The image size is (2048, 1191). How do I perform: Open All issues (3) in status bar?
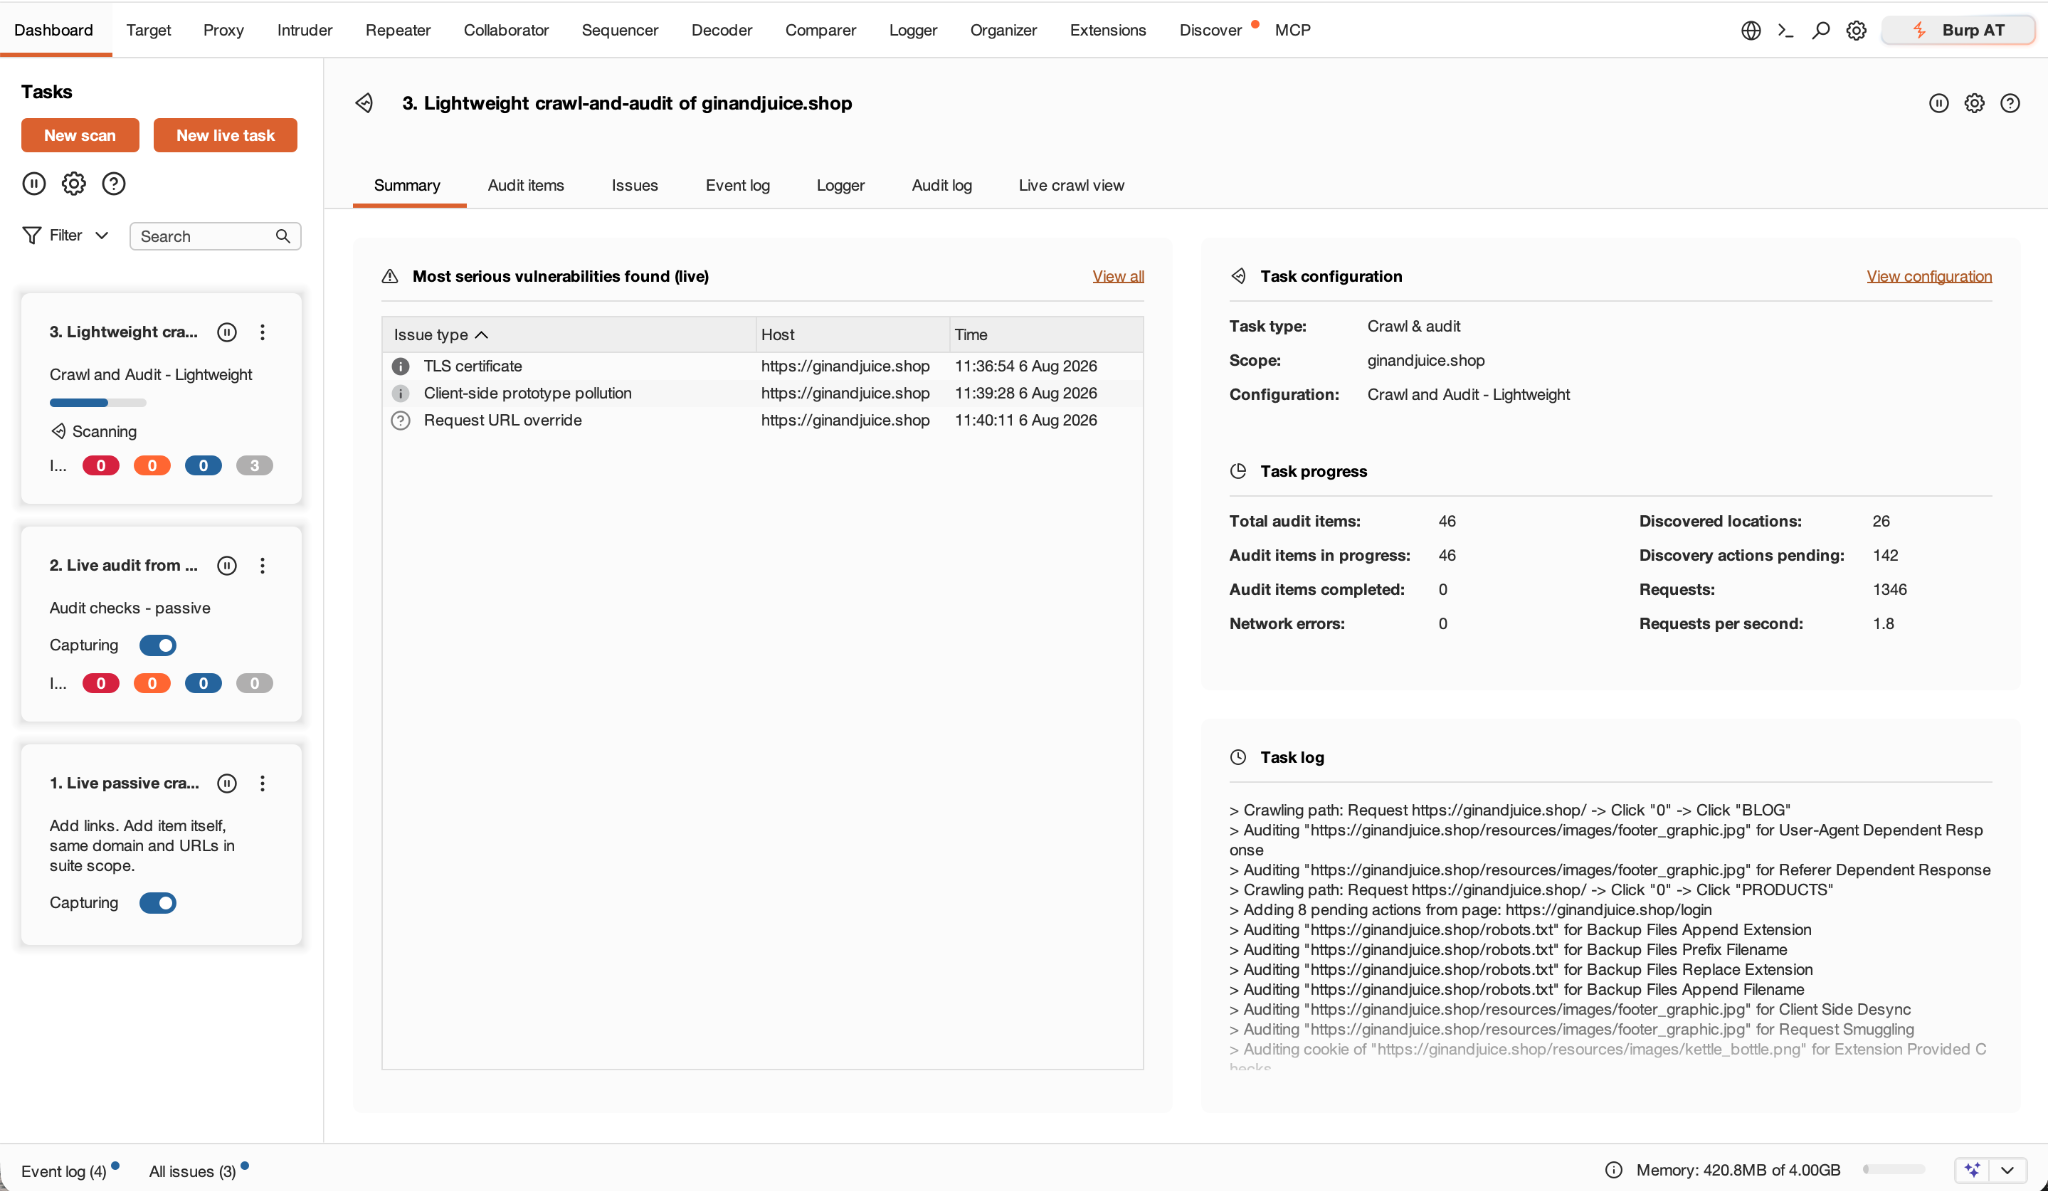tap(193, 1171)
